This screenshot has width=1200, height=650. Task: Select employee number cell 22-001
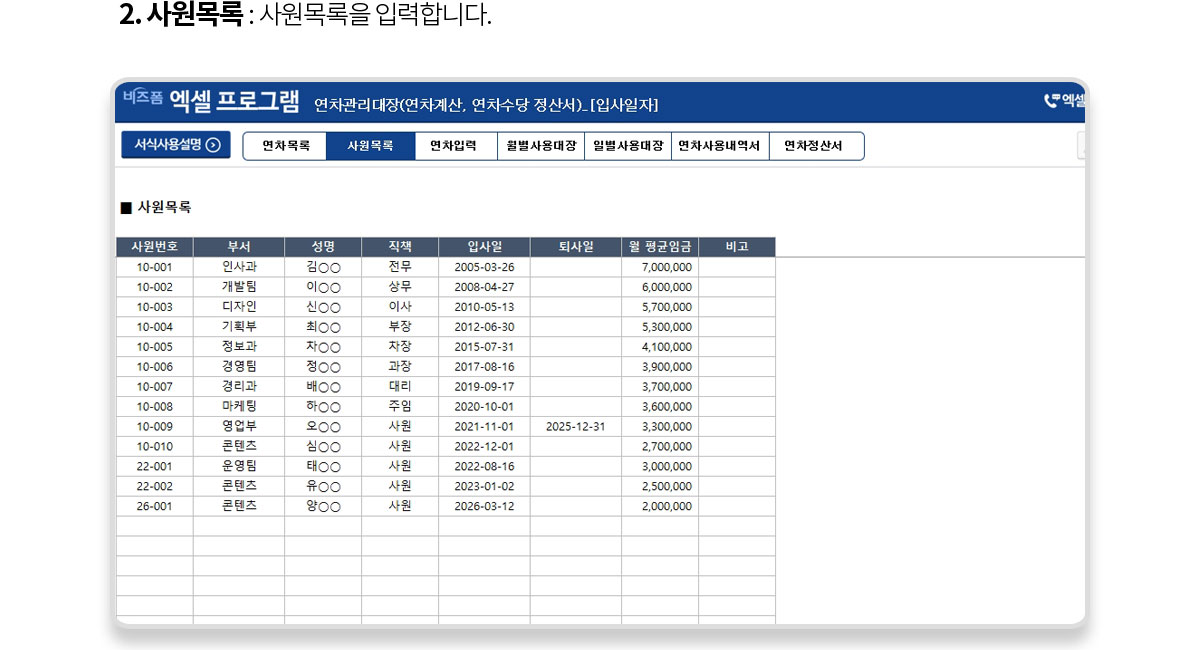(x=155, y=467)
